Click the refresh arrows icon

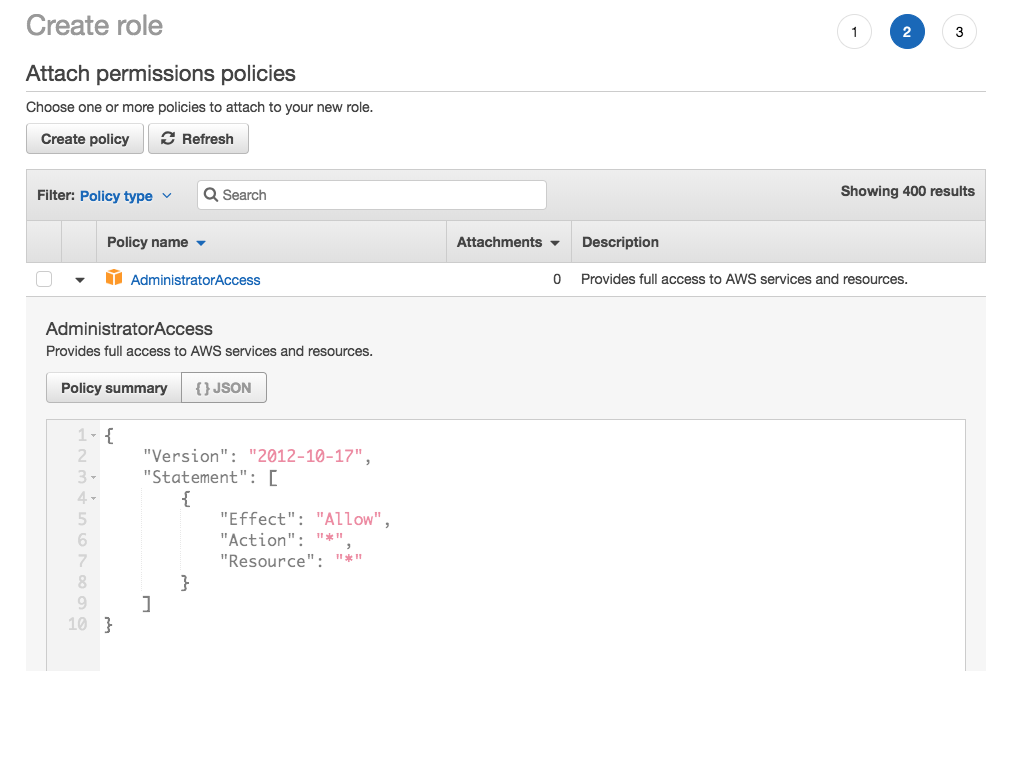168,138
